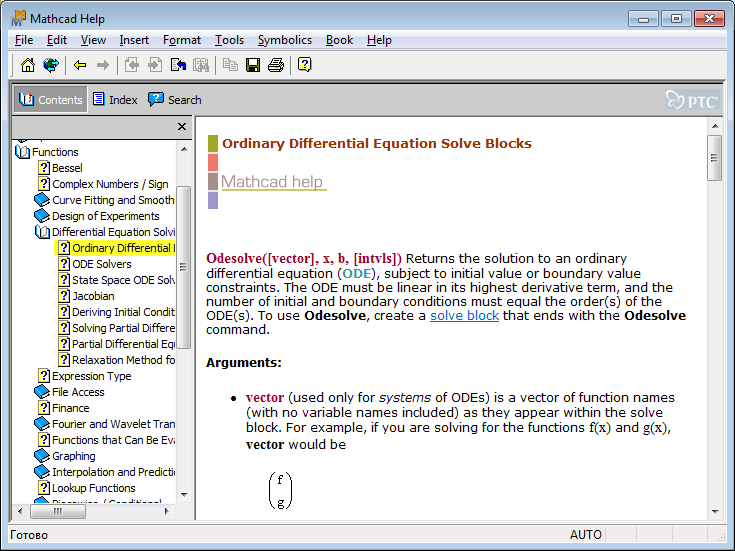735x551 pixels.
Task: Click the next section page icon
Action: (x=155, y=65)
